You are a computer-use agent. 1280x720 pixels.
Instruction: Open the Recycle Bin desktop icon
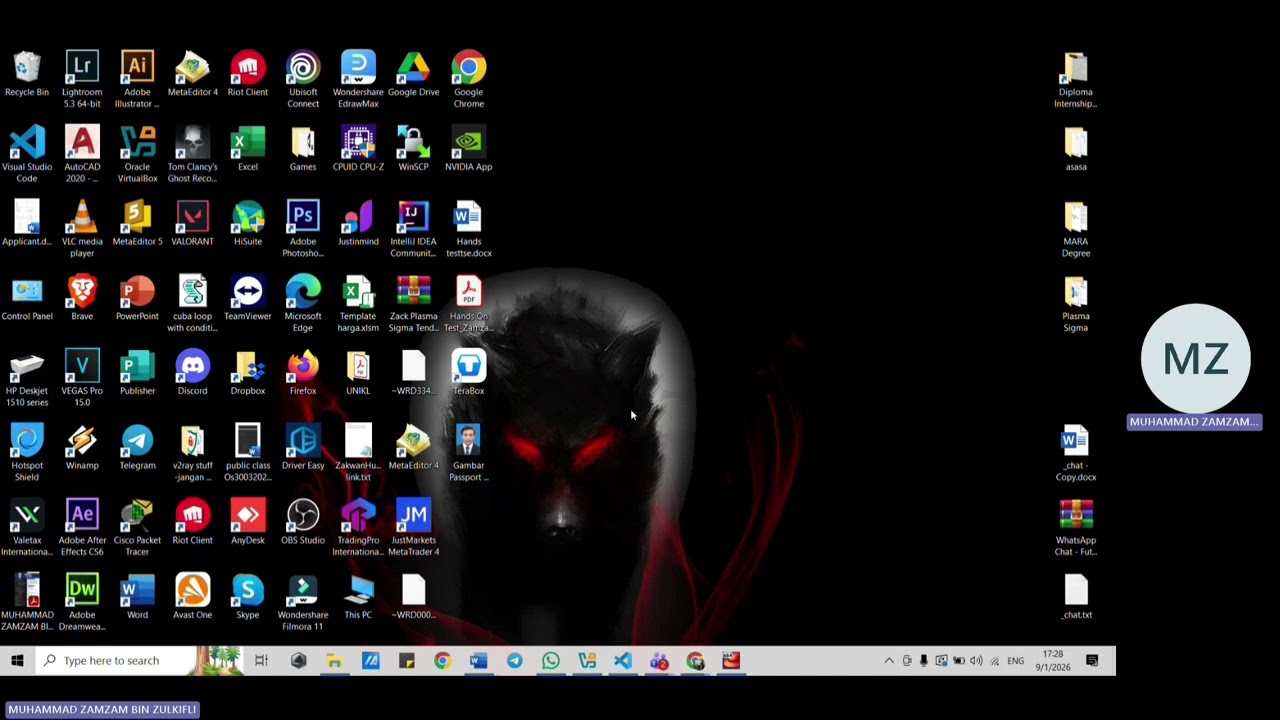point(27,76)
